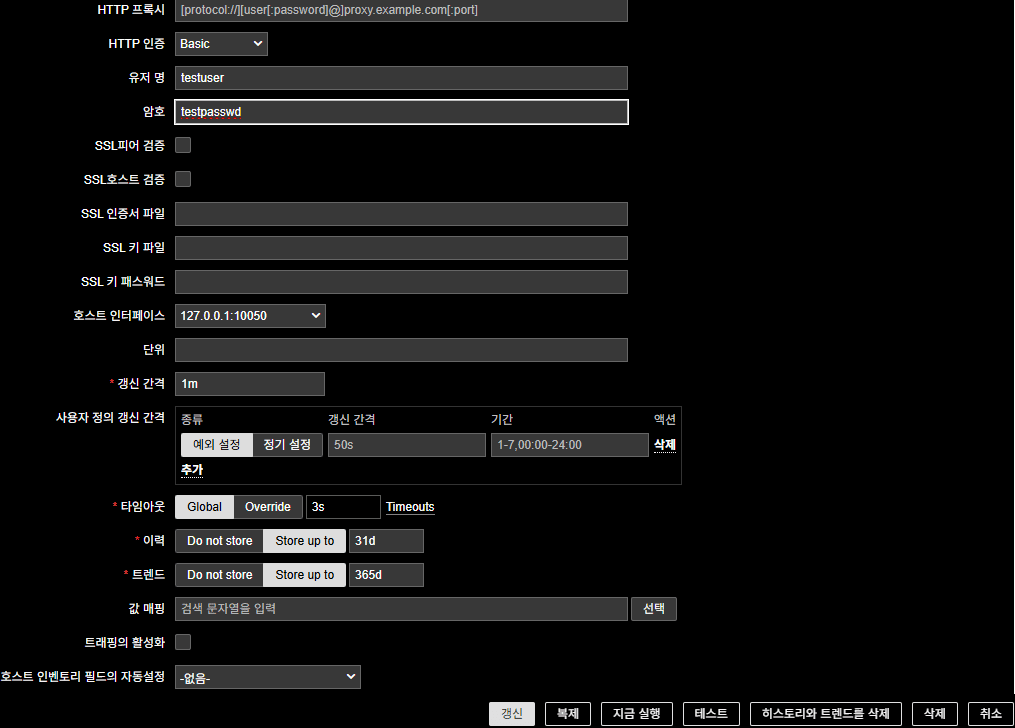Click the 히스토리와 트렌드를 삭제 button
This screenshot has width=1015, height=728.
(825, 714)
